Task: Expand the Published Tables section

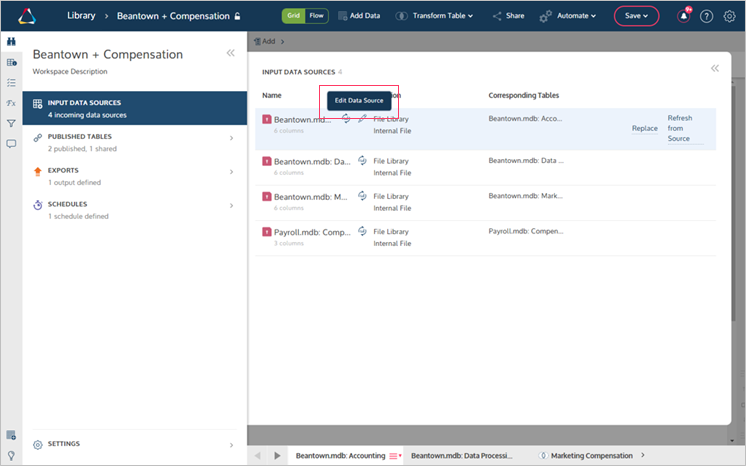Action: [x=231, y=138]
